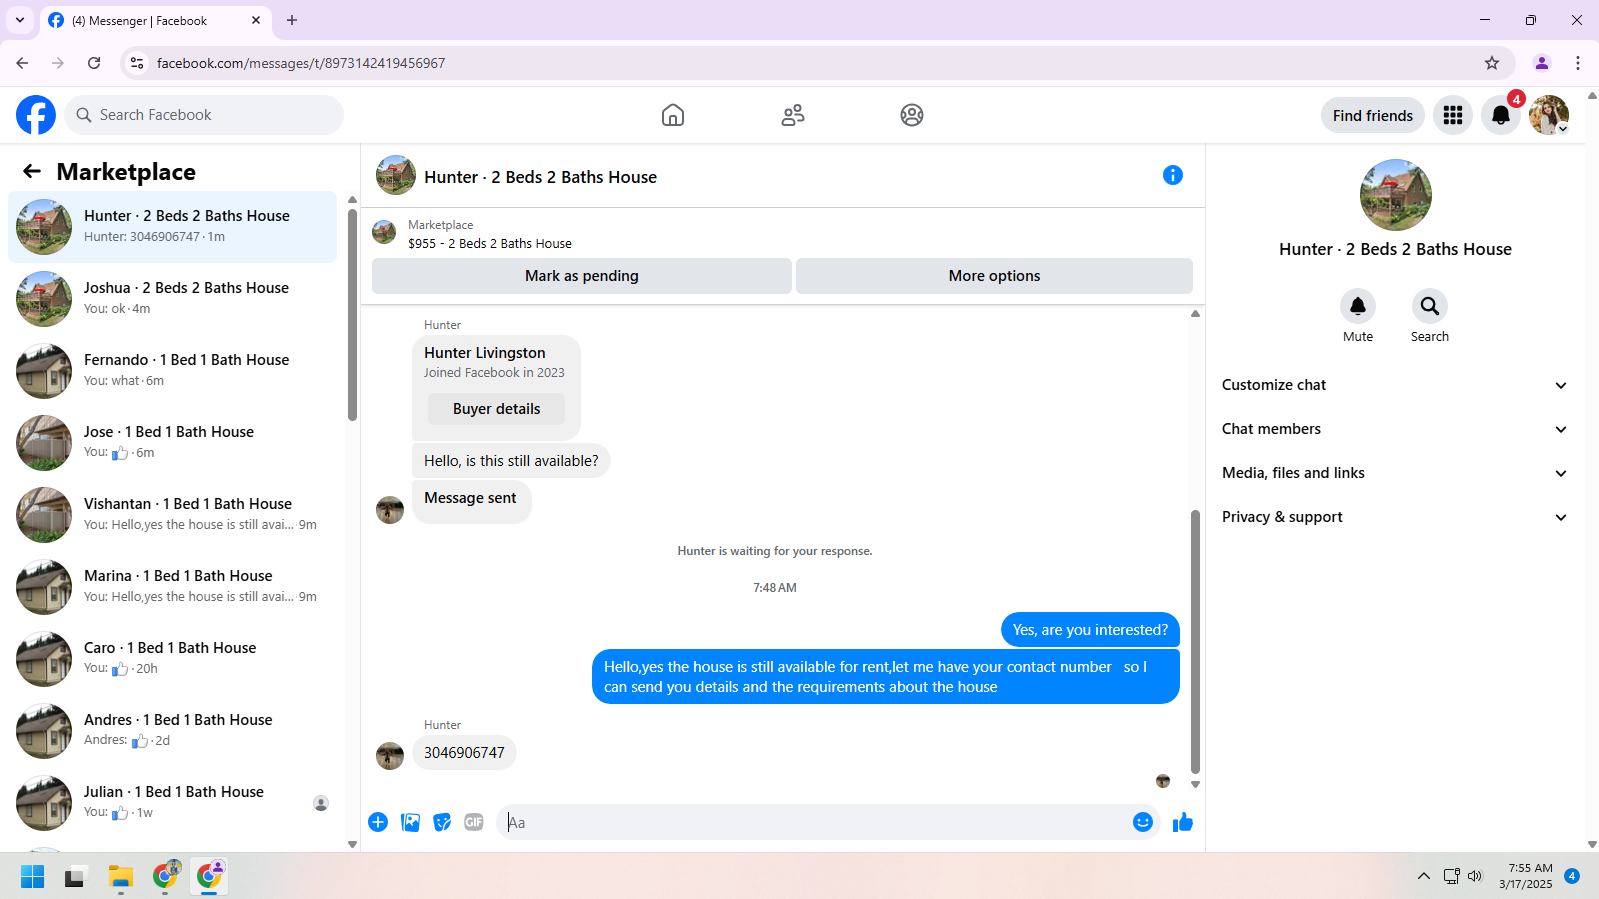
Task: Send a thumbs-up like
Action: [1183, 822]
